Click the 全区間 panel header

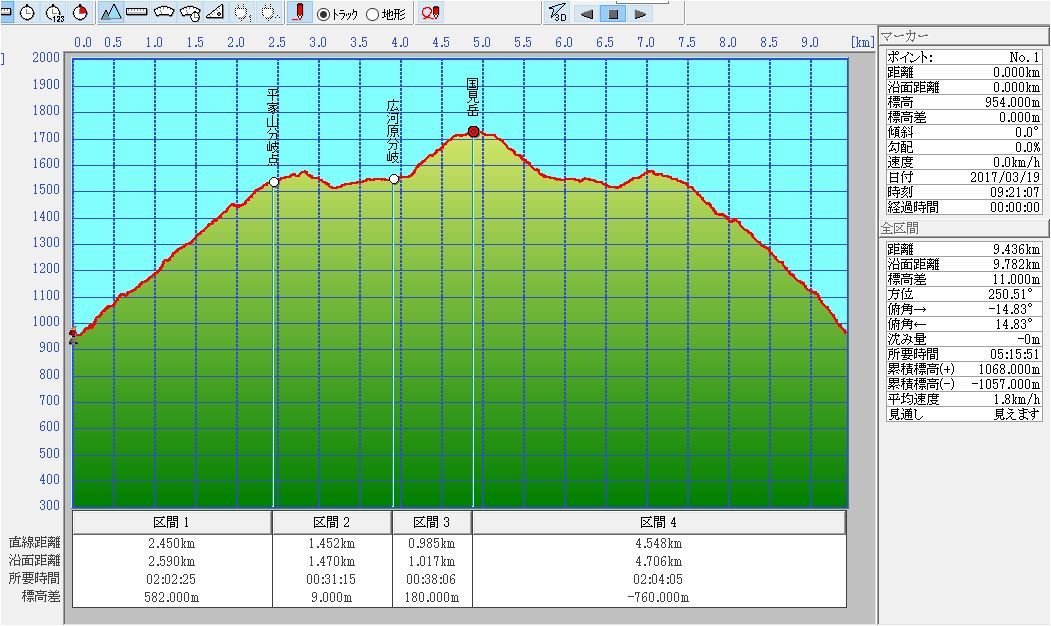click(x=964, y=229)
